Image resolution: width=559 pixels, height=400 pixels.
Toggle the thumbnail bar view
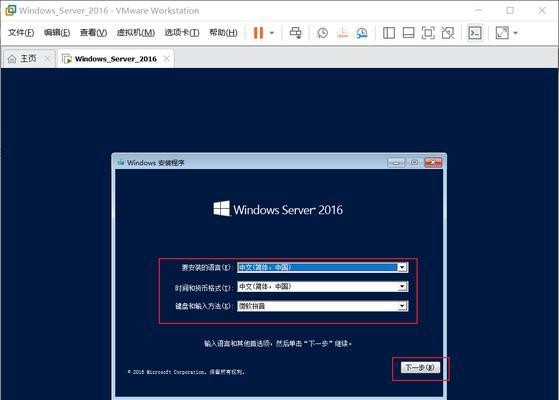click(408, 33)
